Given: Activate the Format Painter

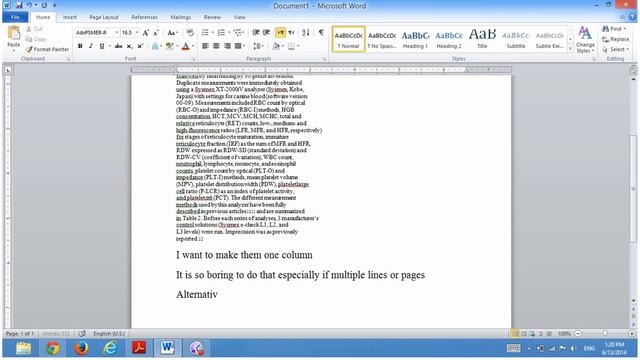Looking at the screenshot, I should tap(47, 49).
